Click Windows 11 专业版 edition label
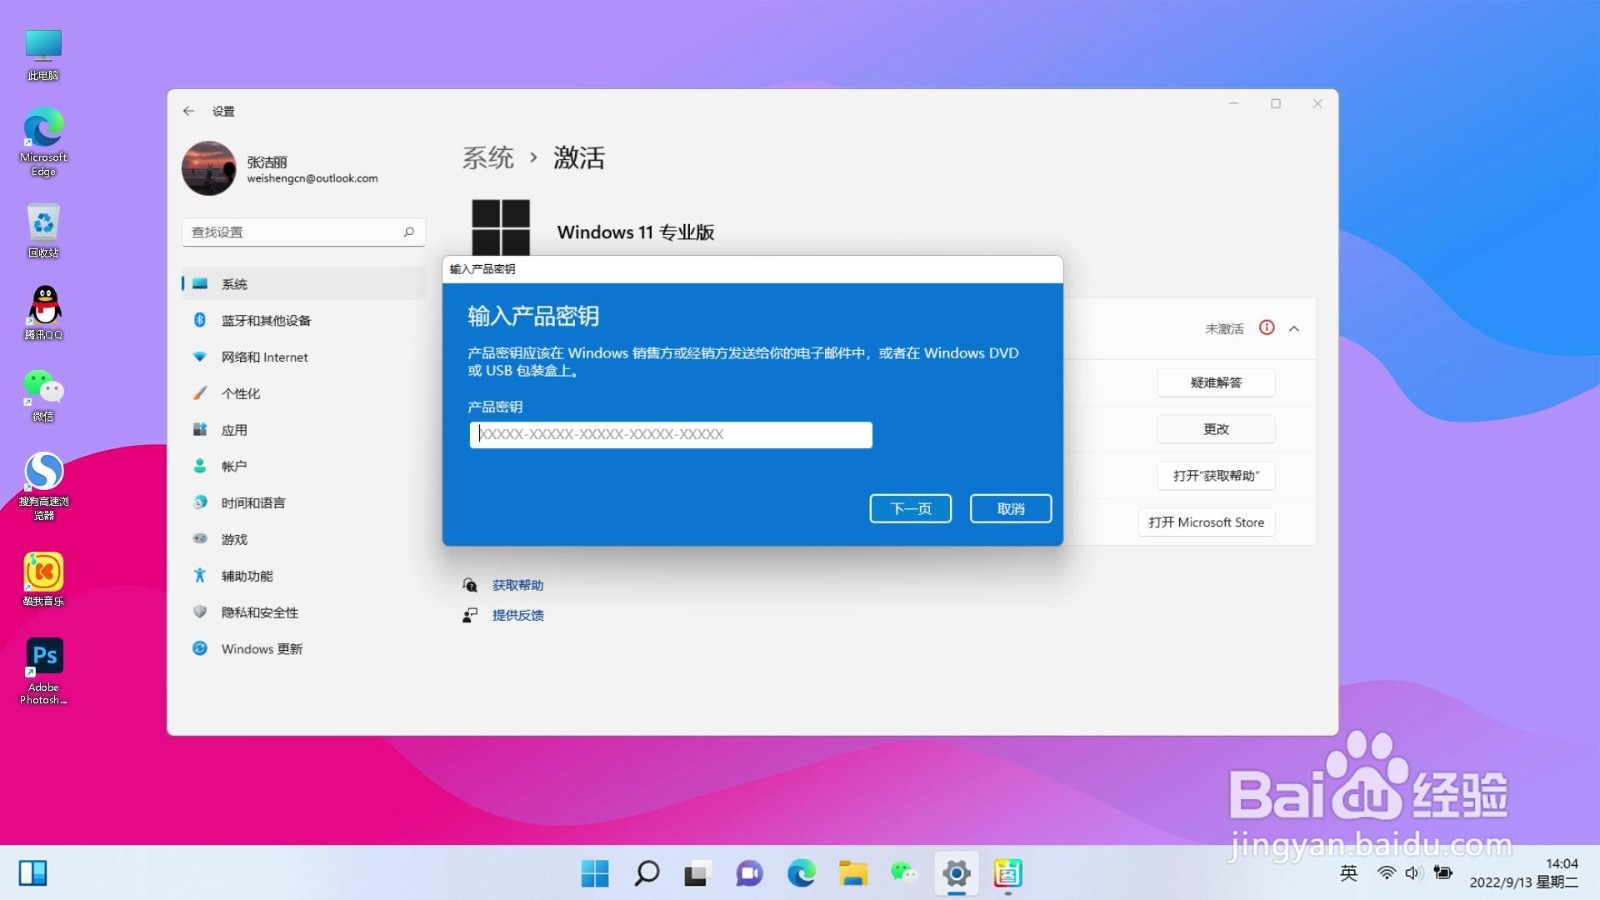1600x900 pixels. (636, 232)
